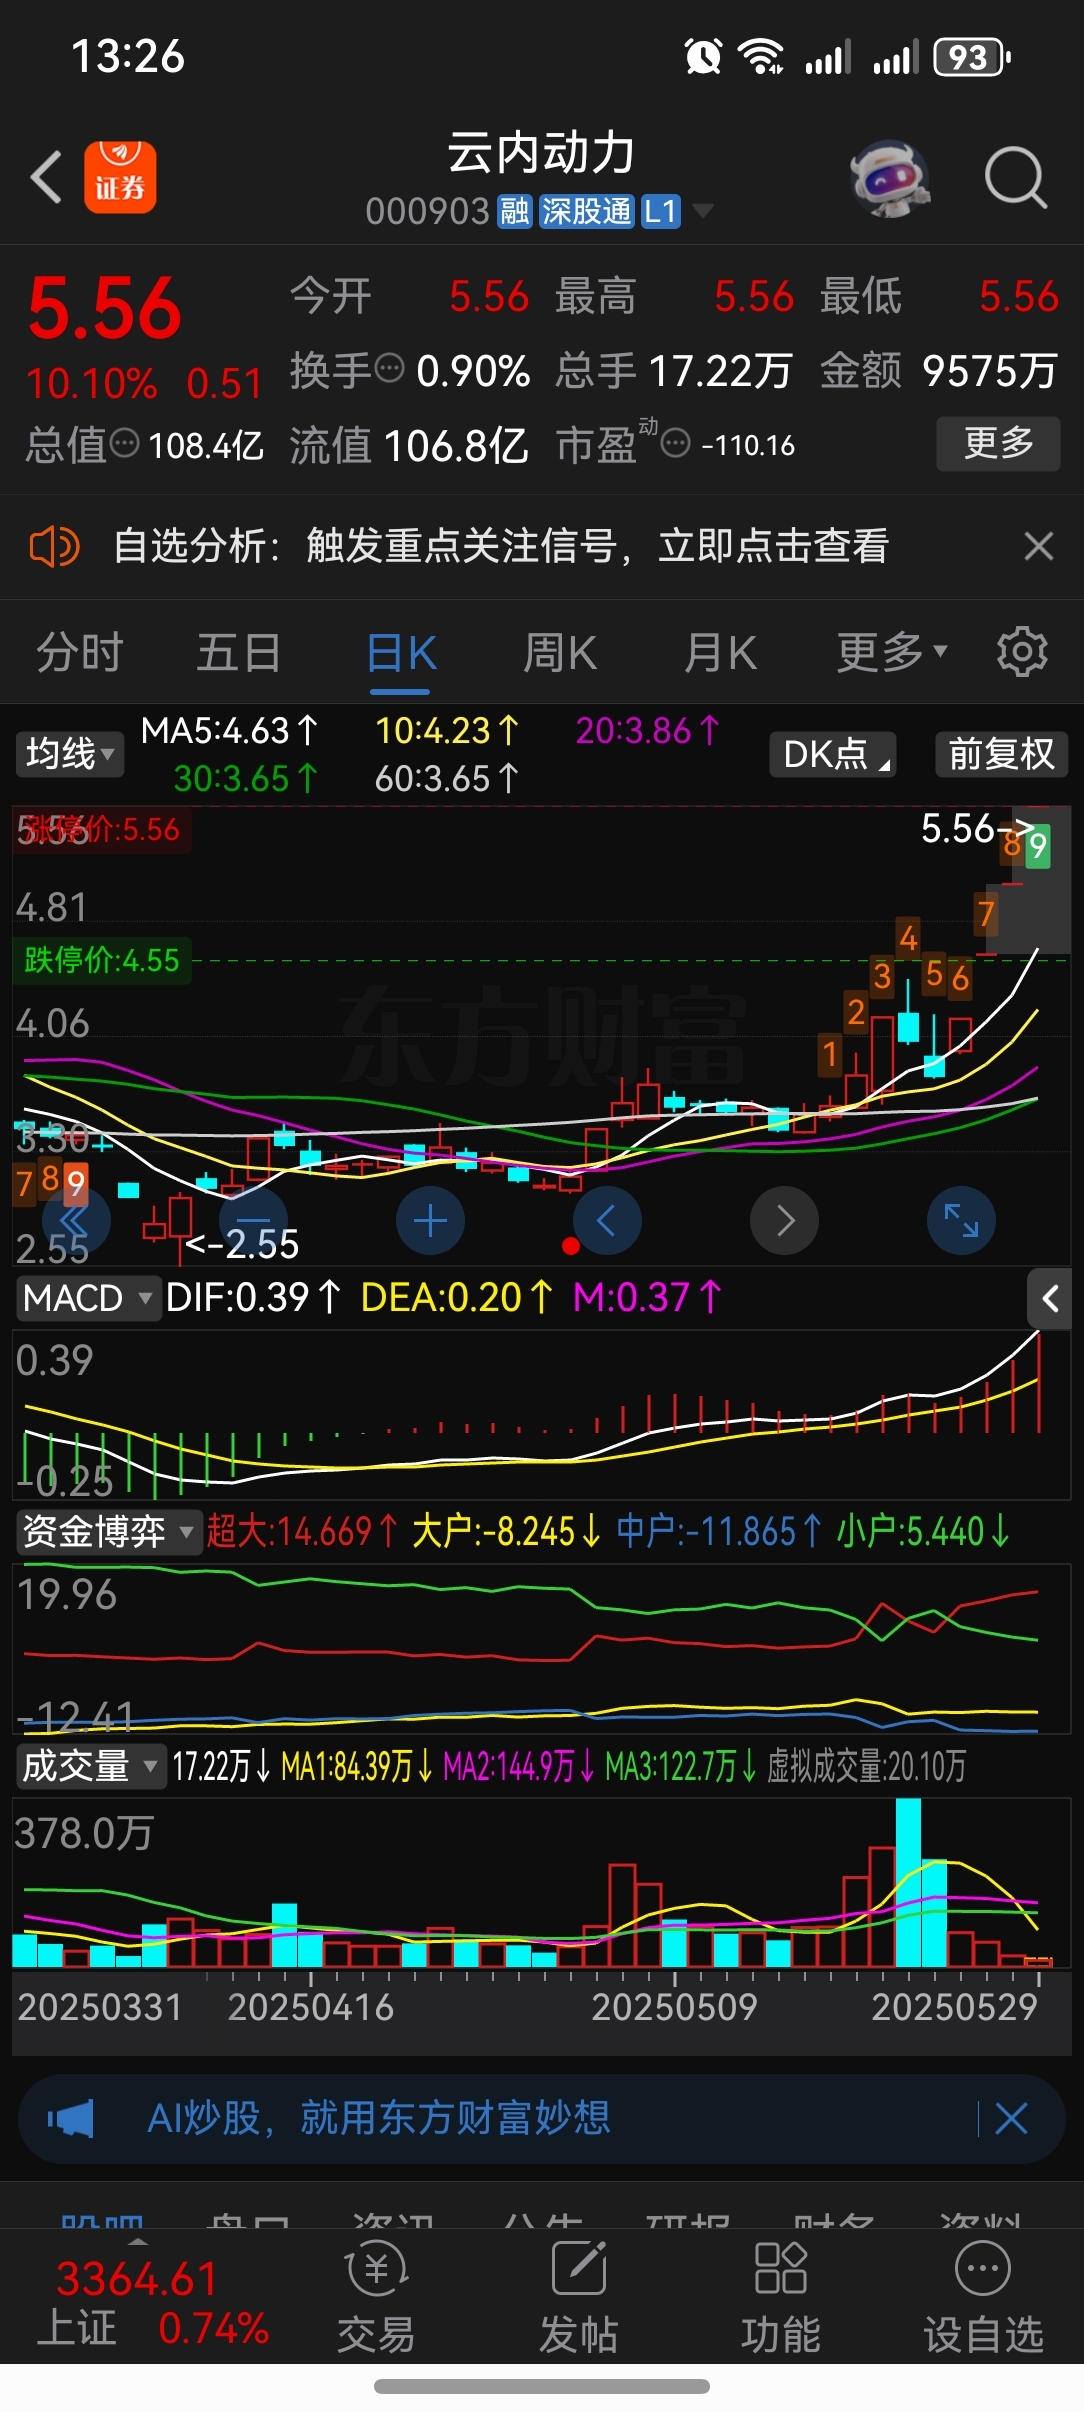Select the 日K chart tab

pyautogui.click(x=401, y=653)
